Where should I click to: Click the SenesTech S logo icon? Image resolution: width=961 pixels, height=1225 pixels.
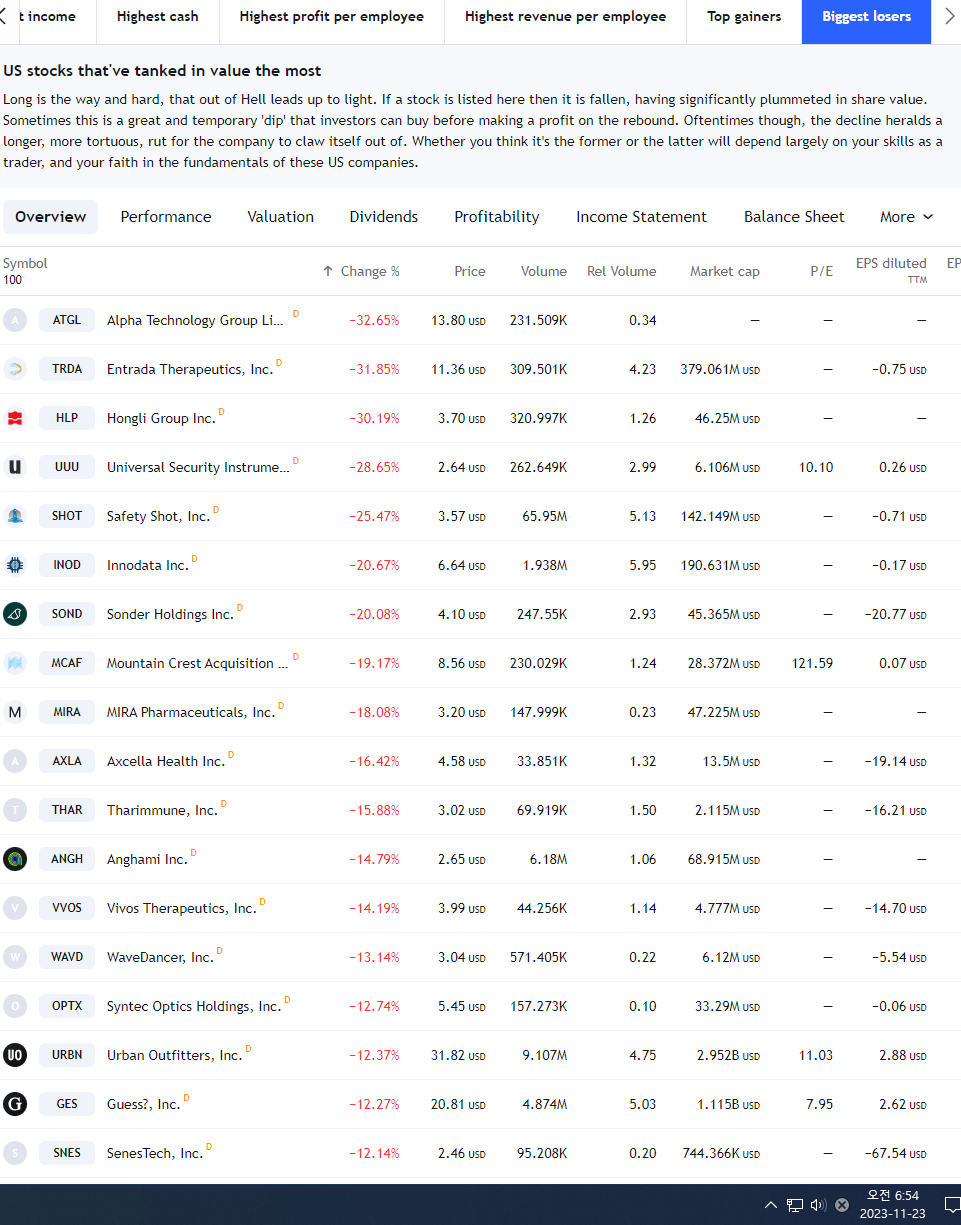(x=14, y=1153)
